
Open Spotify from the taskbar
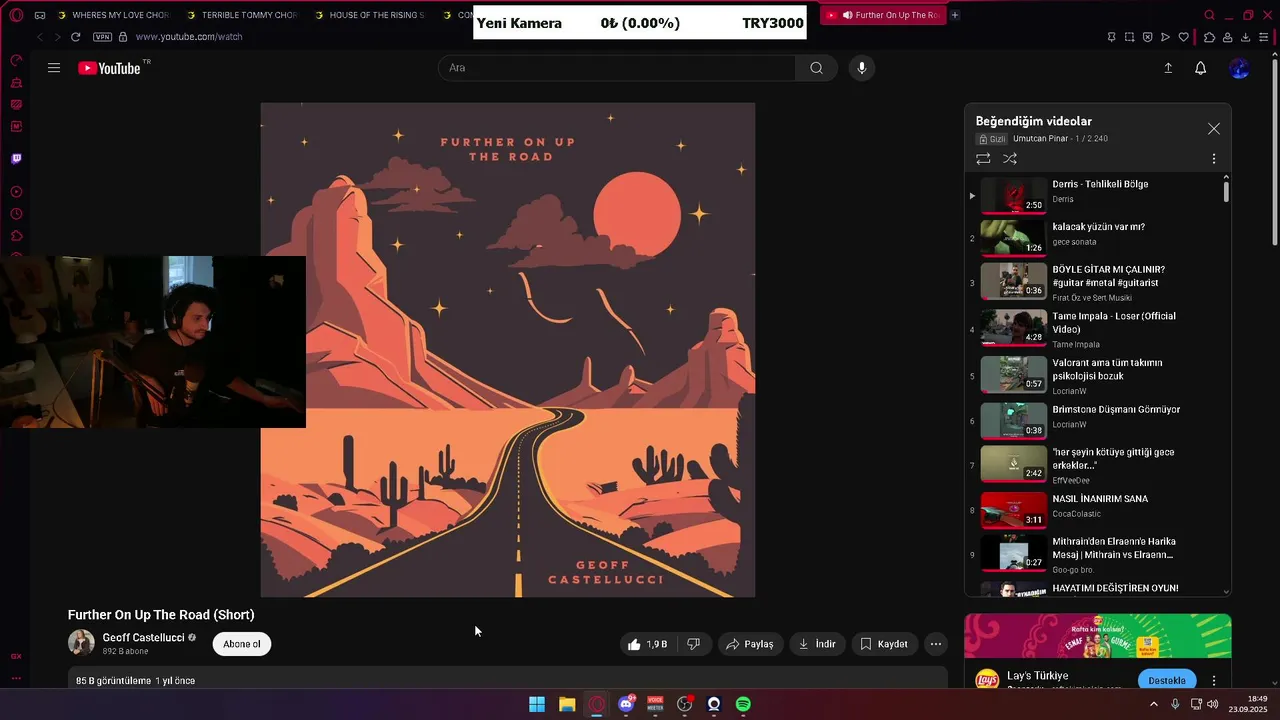pos(743,704)
